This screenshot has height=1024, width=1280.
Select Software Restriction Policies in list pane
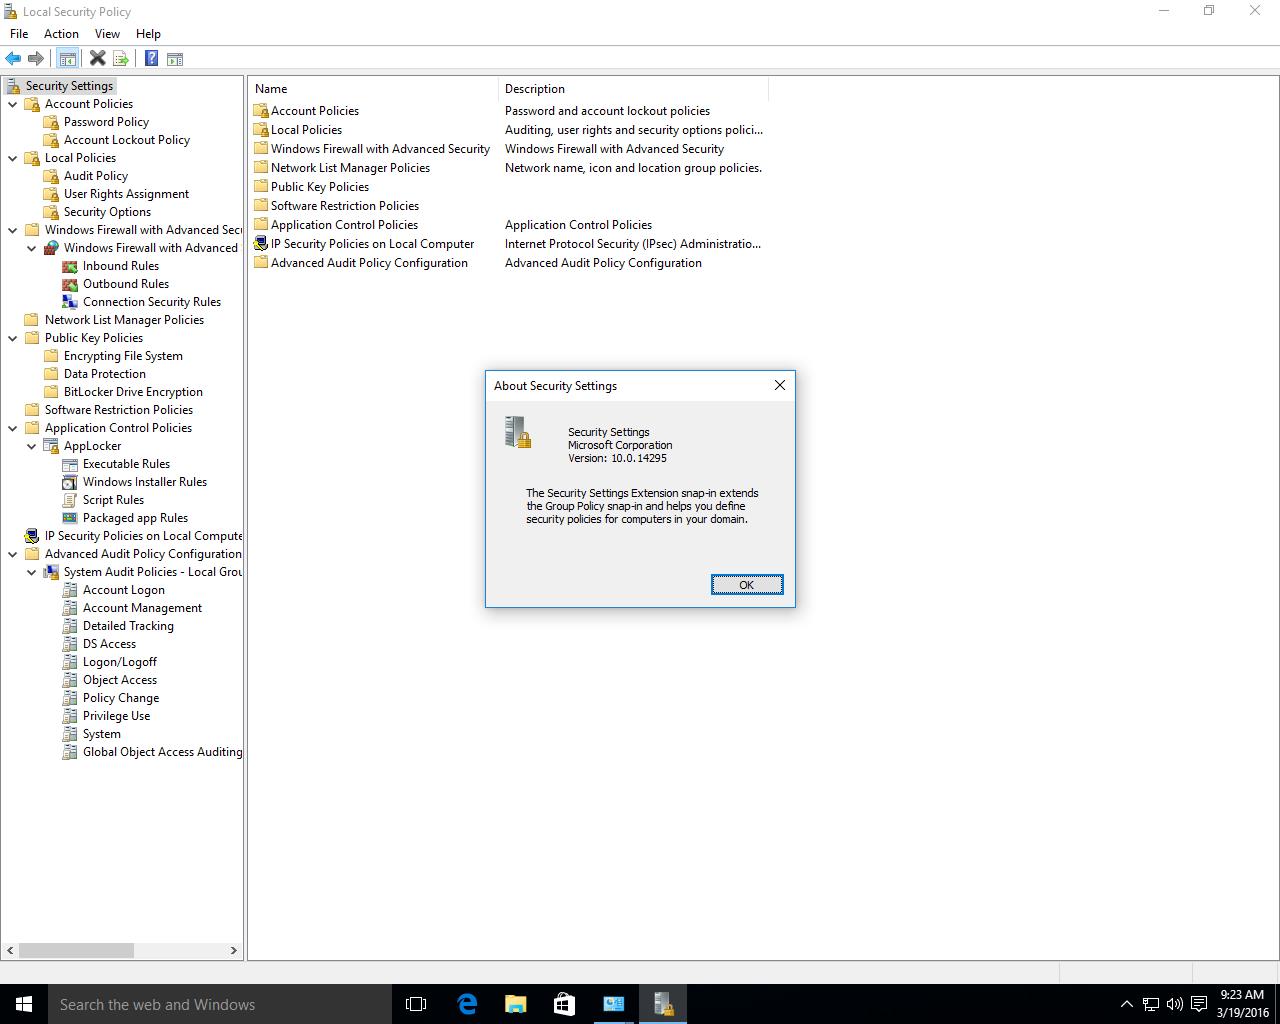coord(345,206)
